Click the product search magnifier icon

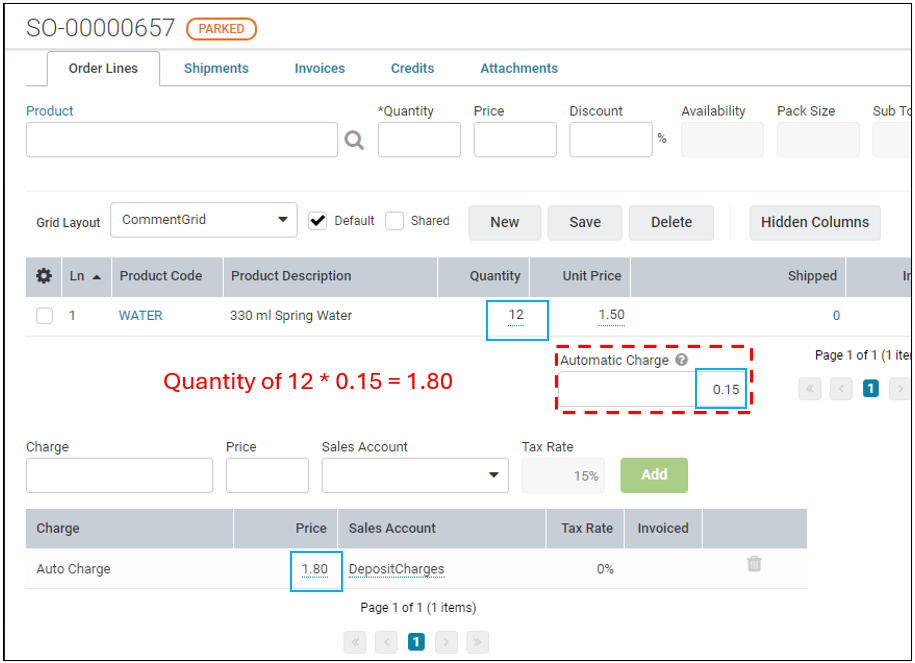click(x=355, y=140)
